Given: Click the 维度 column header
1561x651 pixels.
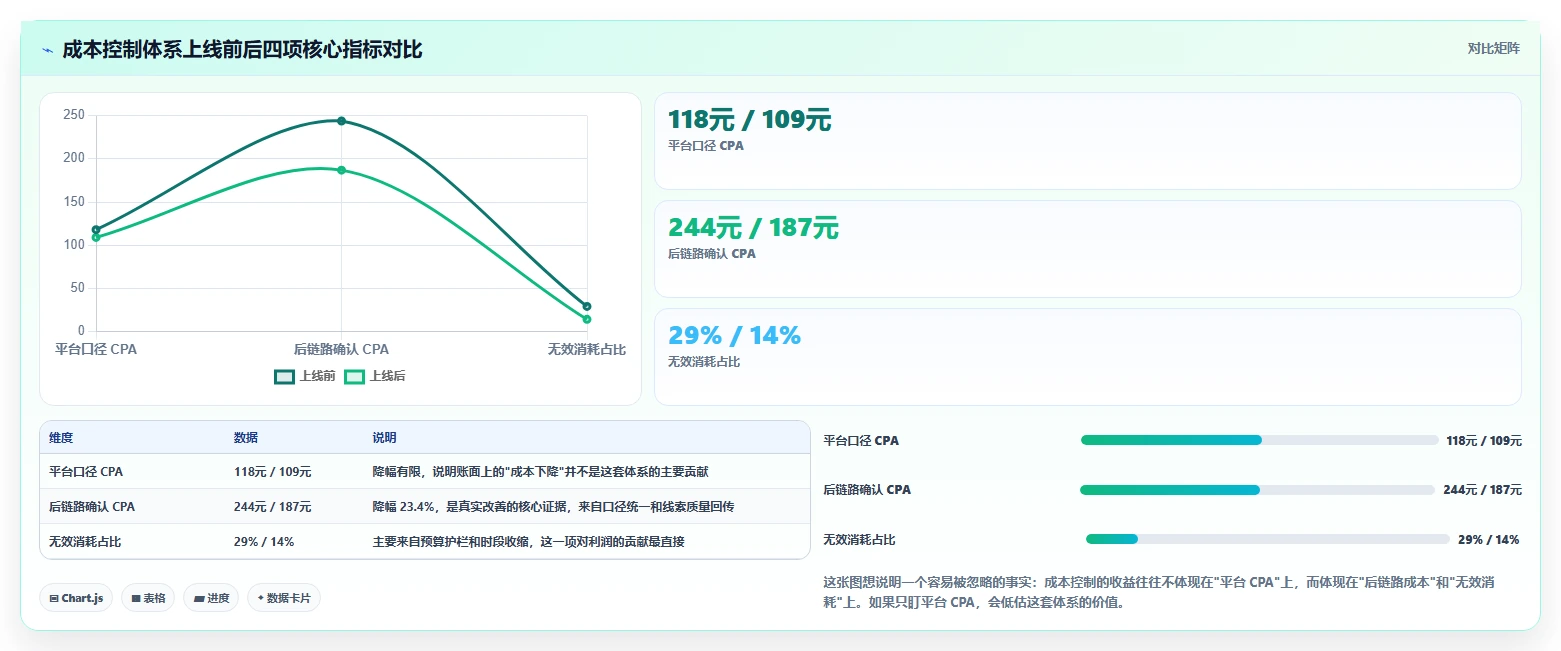Looking at the screenshot, I should (x=61, y=438).
